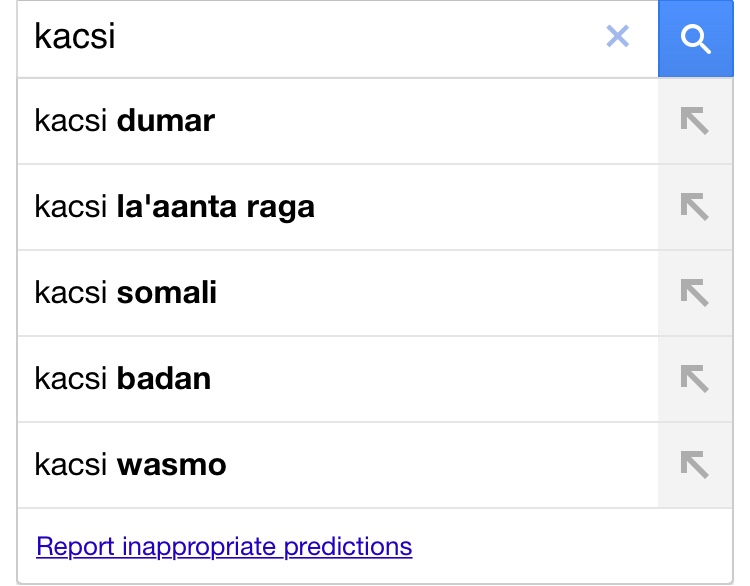Pick the 'kacsi badan' suggestion
This screenshot has width=750, height=586.
click(x=338, y=379)
